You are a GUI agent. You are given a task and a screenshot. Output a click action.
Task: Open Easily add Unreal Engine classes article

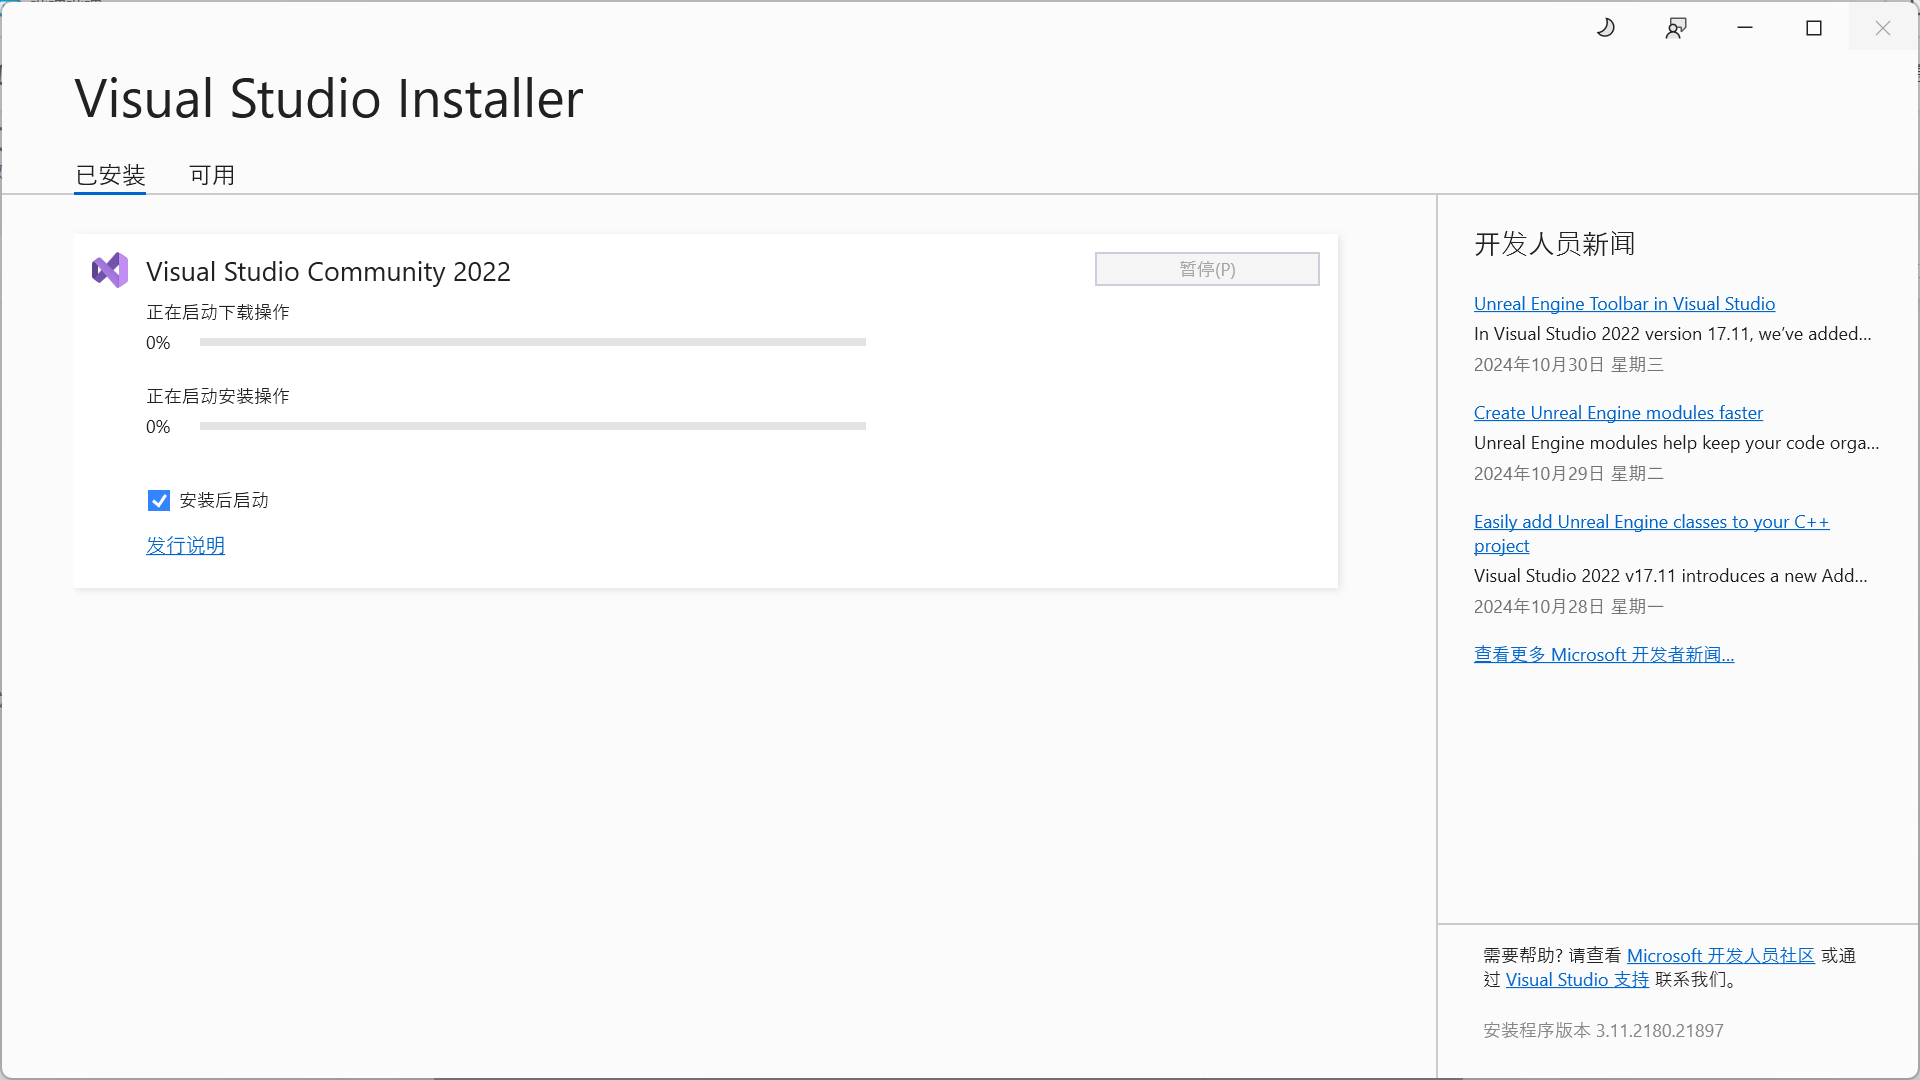(x=1651, y=533)
